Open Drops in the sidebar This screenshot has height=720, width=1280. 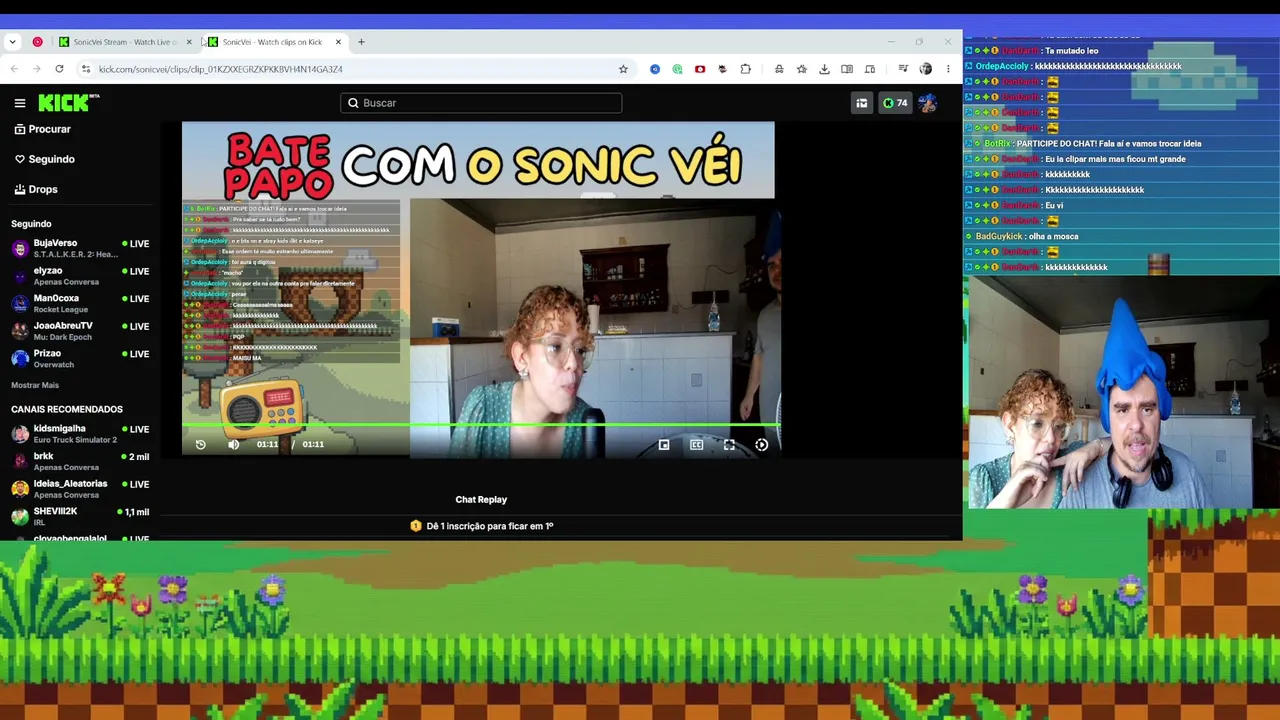[36, 189]
